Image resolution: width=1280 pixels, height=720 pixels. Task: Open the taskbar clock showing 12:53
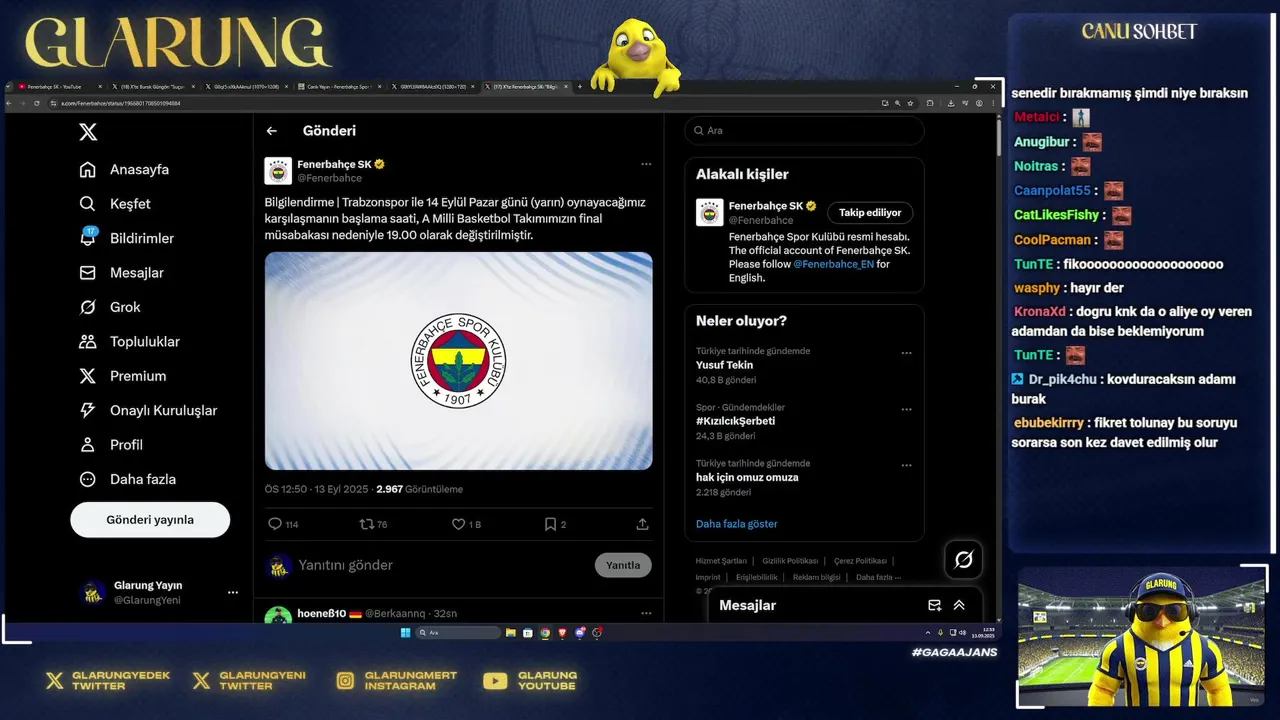tap(985, 633)
